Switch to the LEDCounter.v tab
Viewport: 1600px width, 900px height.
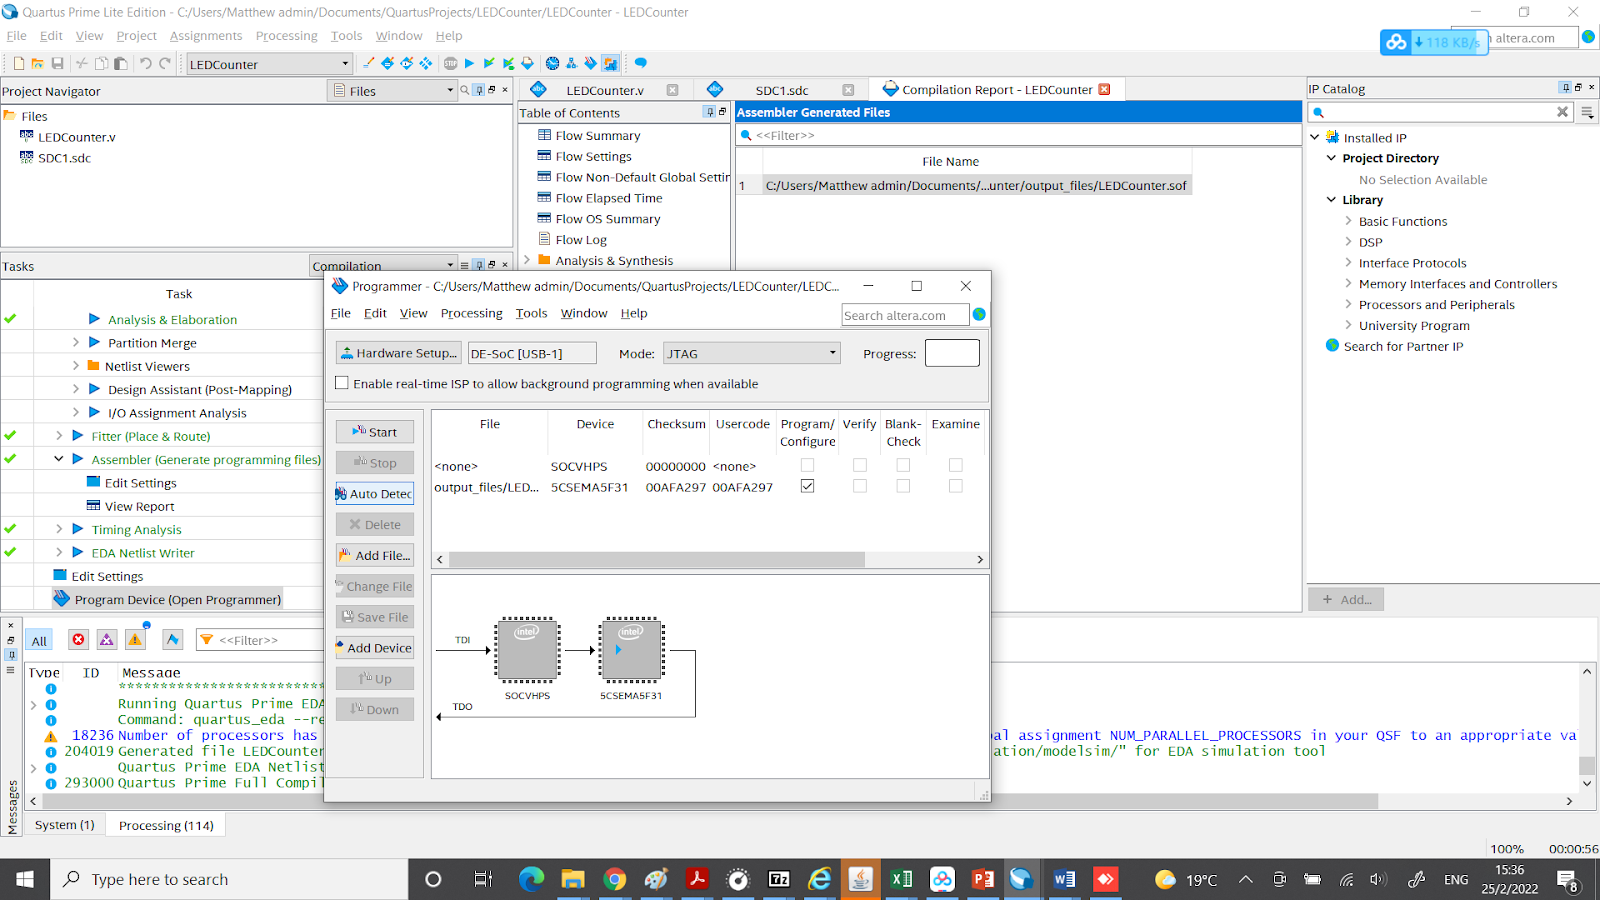605,90
